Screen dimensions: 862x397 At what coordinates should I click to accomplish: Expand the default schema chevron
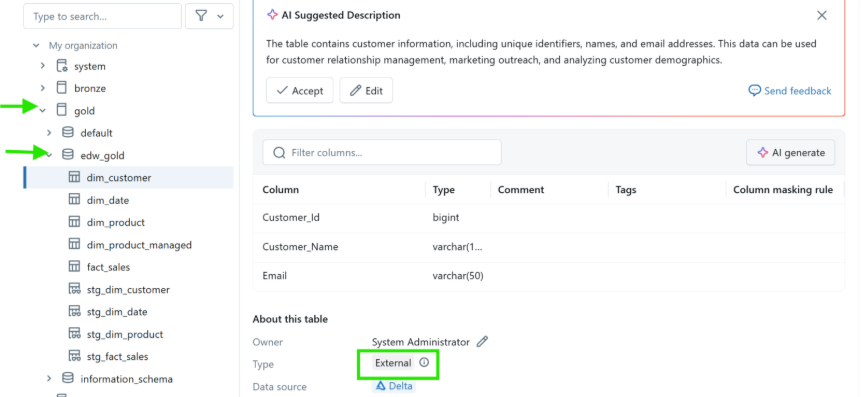point(49,133)
